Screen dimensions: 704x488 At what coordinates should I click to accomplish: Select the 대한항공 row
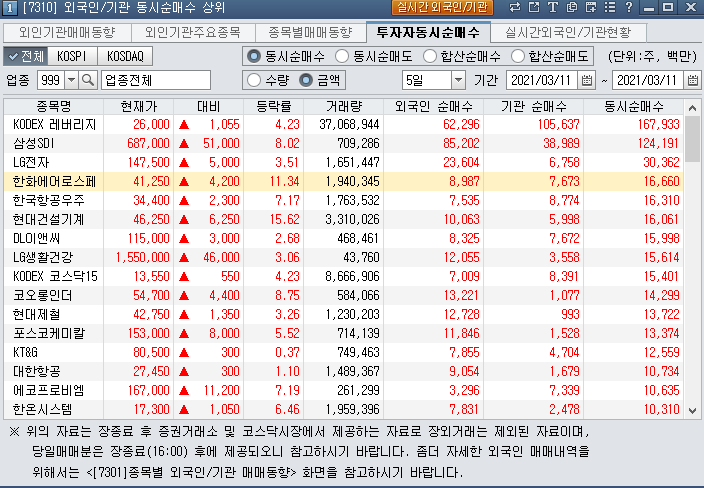[343, 371]
